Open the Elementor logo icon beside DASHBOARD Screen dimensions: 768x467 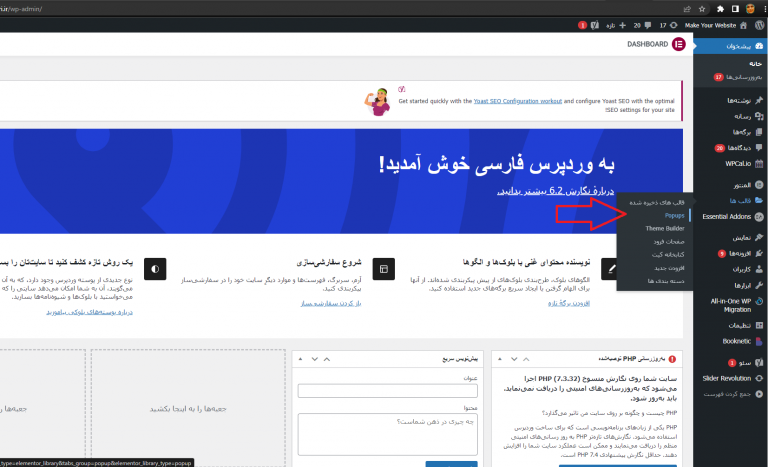pyautogui.click(x=679, y=45)
